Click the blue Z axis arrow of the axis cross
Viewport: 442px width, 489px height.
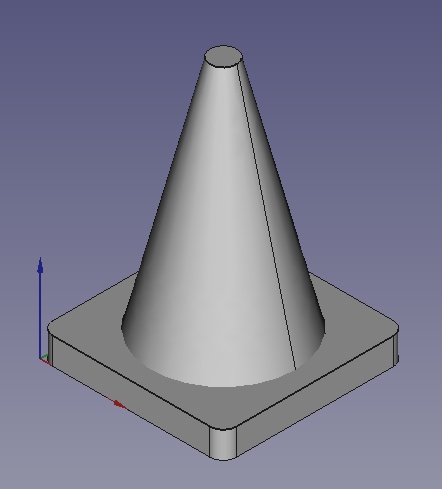[40, 307]
